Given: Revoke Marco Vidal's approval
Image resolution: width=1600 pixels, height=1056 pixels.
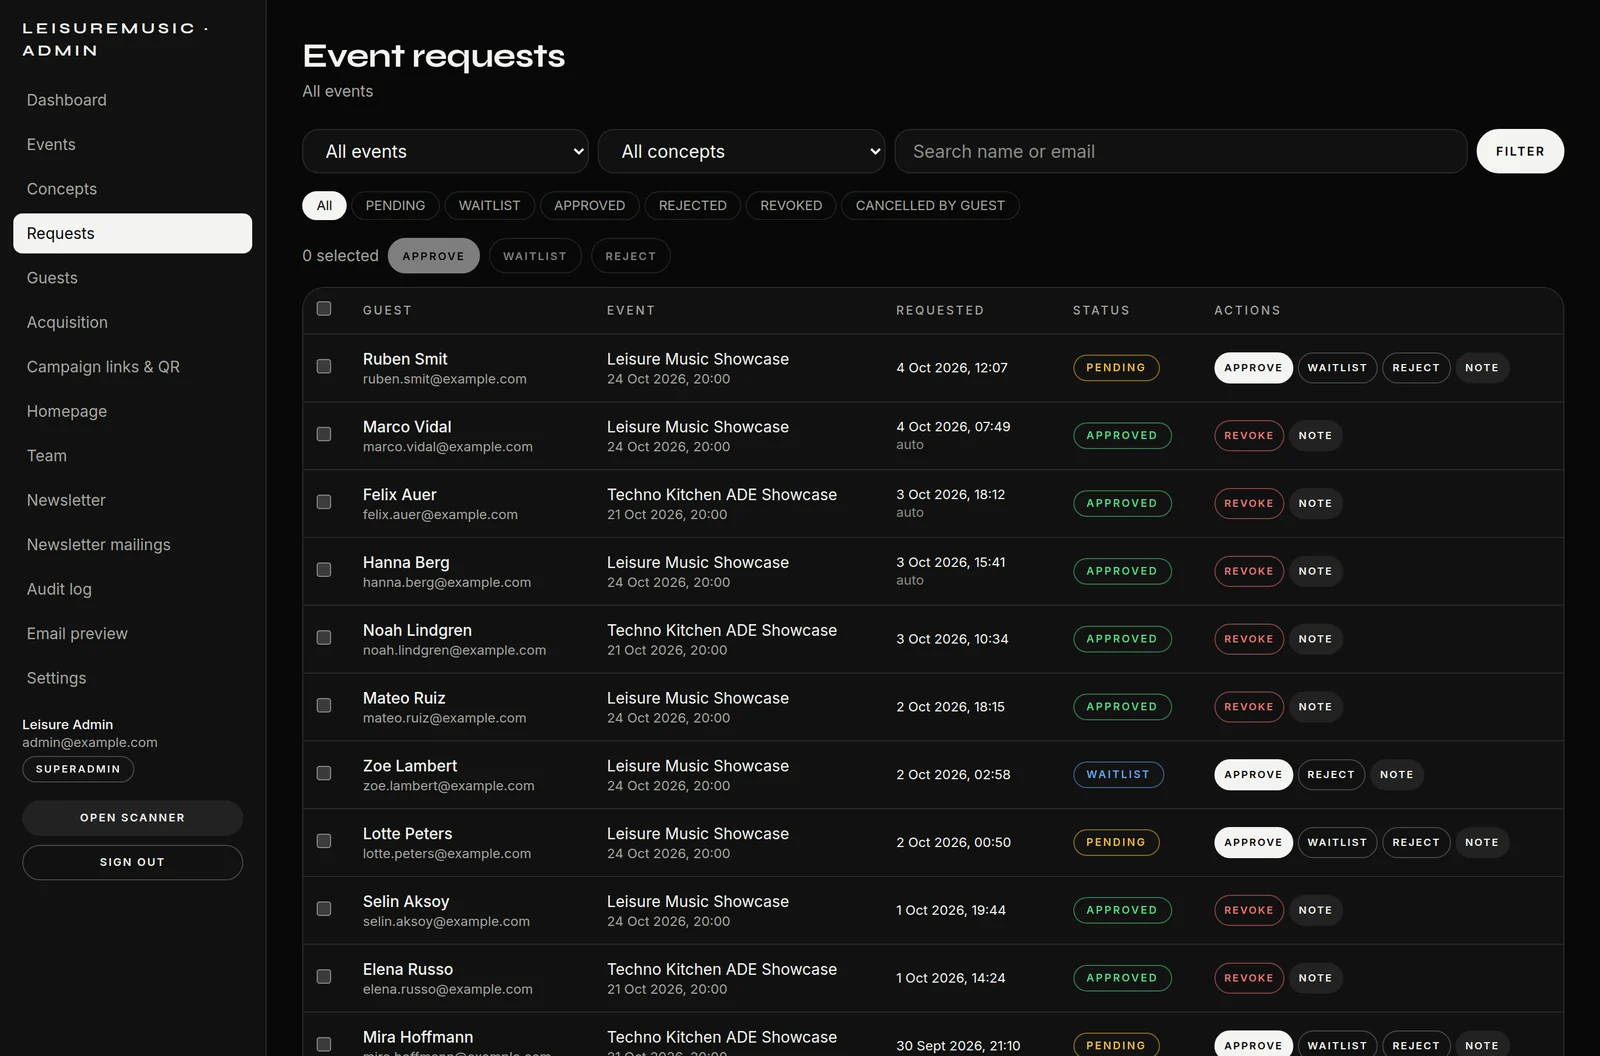Looking at the screenshot, I should 1249,436.
